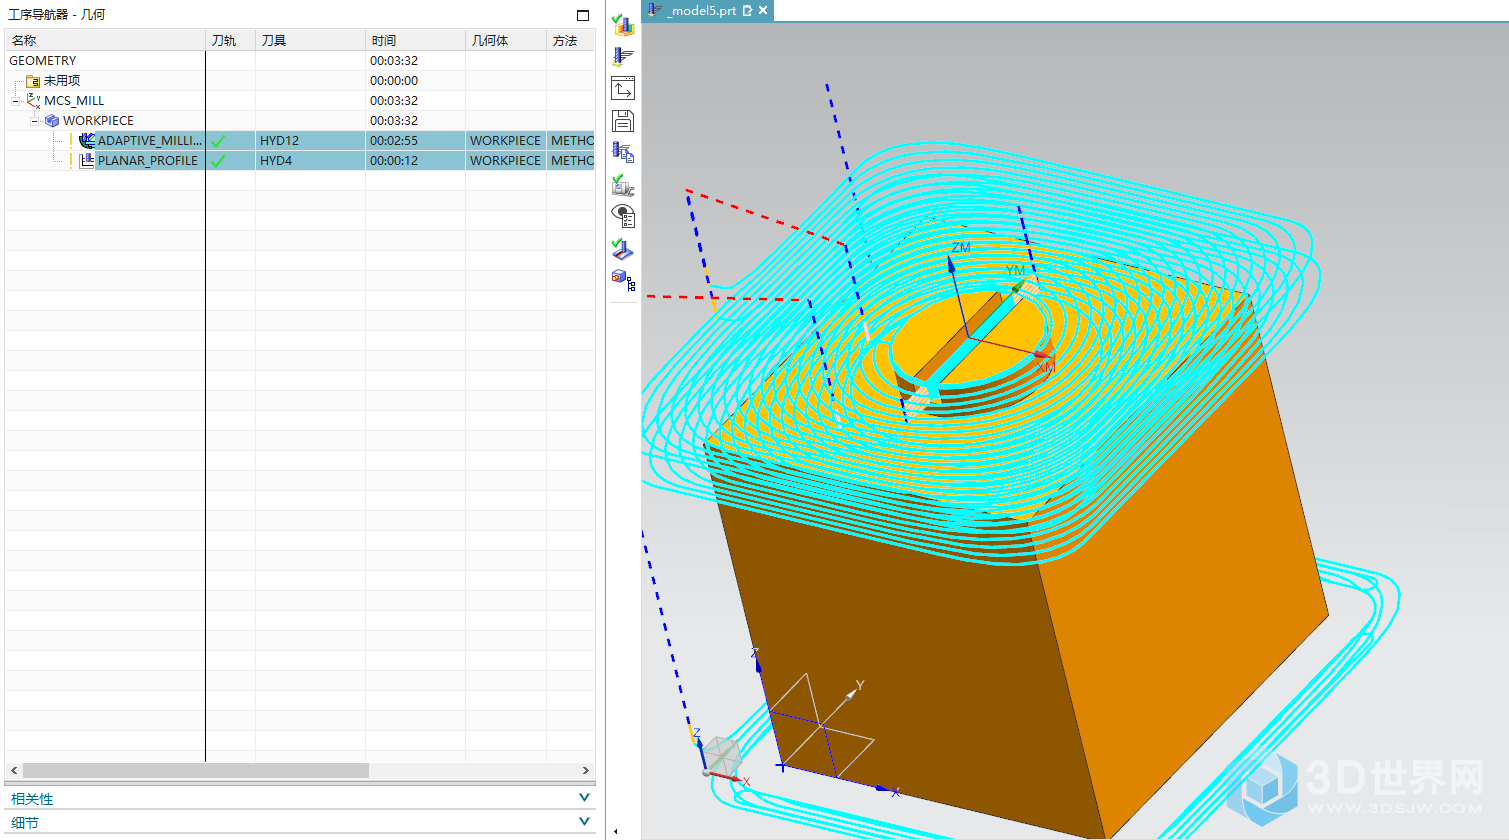The height and width of the screenshot is (840, 1509).
Task: Click the 工序导航器 - 几何 panel title
Action: click(57, 15)
